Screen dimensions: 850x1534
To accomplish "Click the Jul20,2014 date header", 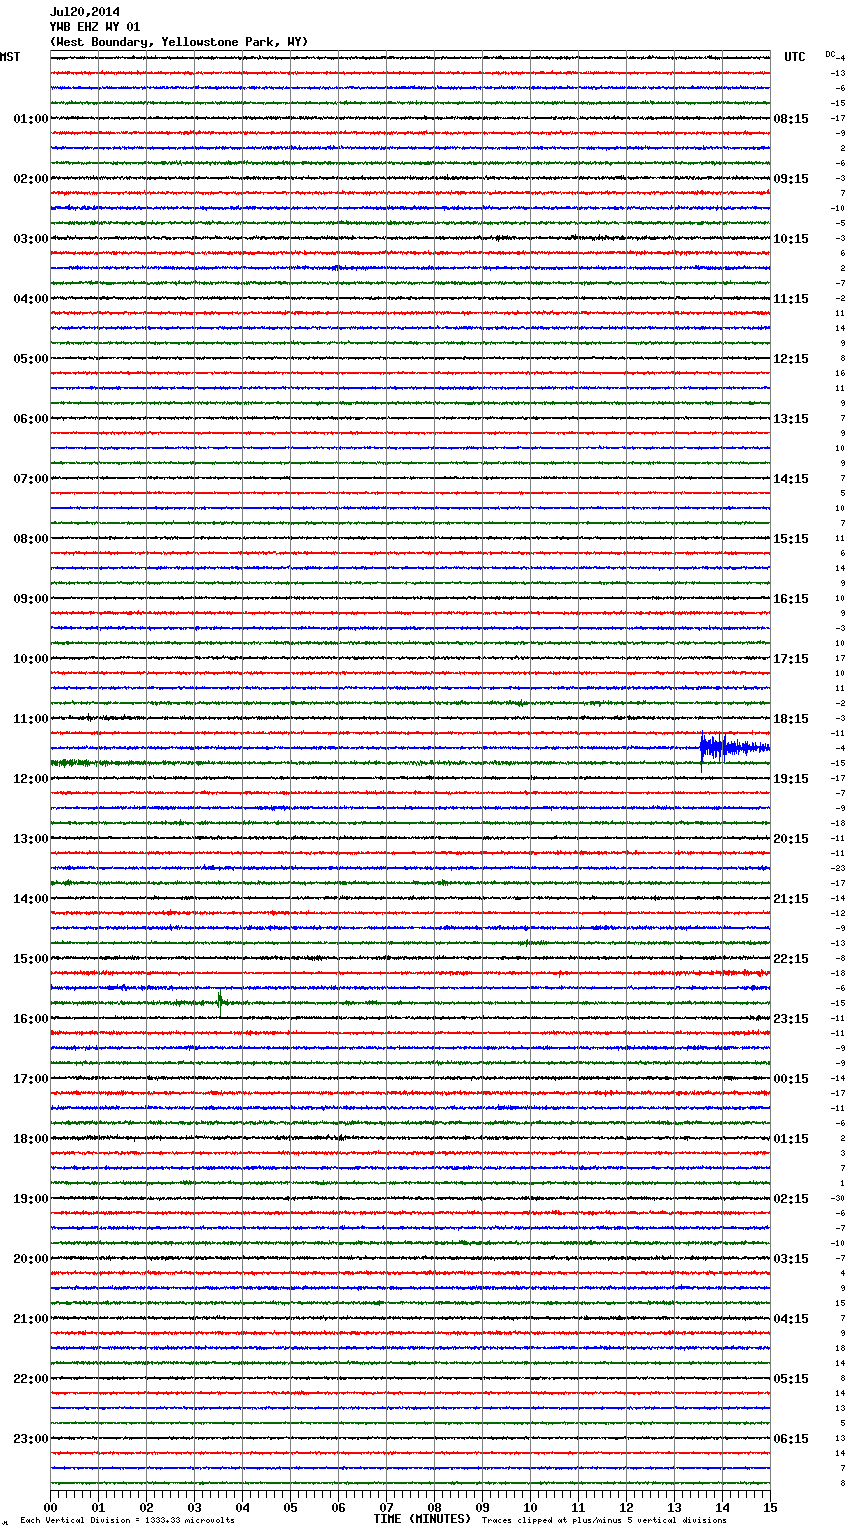I will (85, 12).
